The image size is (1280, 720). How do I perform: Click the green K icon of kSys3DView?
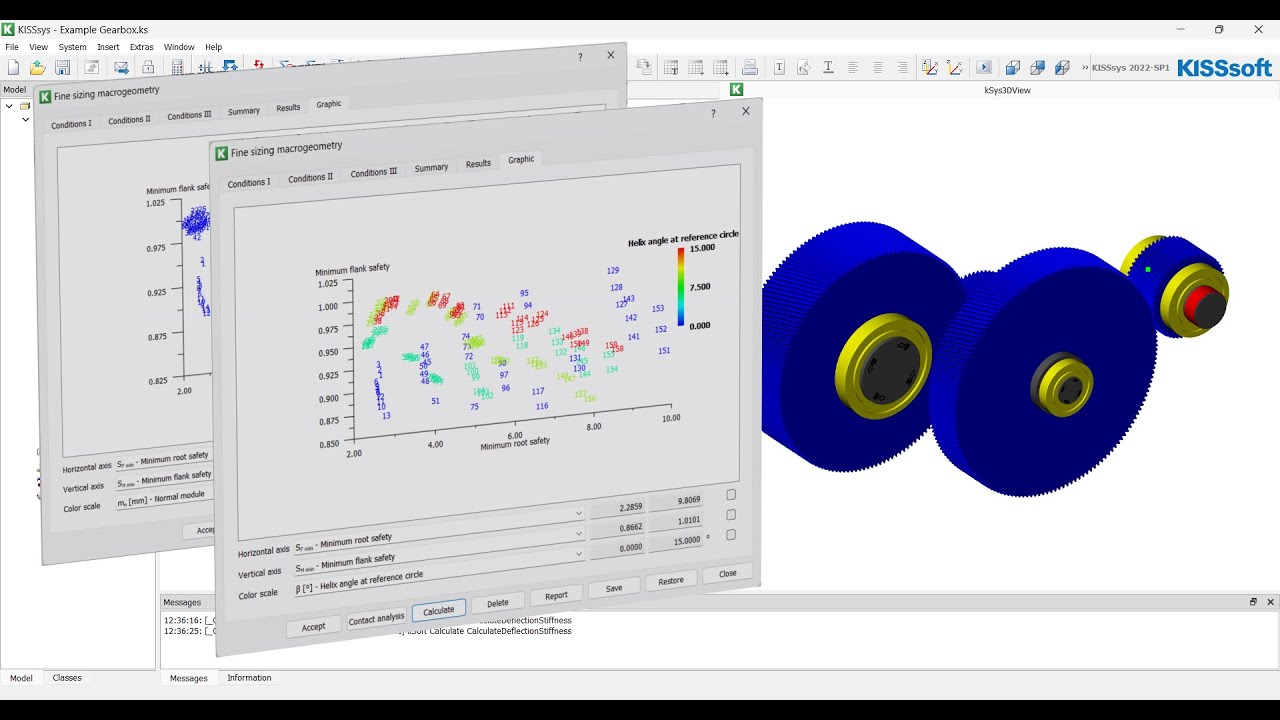pos(736,89)
